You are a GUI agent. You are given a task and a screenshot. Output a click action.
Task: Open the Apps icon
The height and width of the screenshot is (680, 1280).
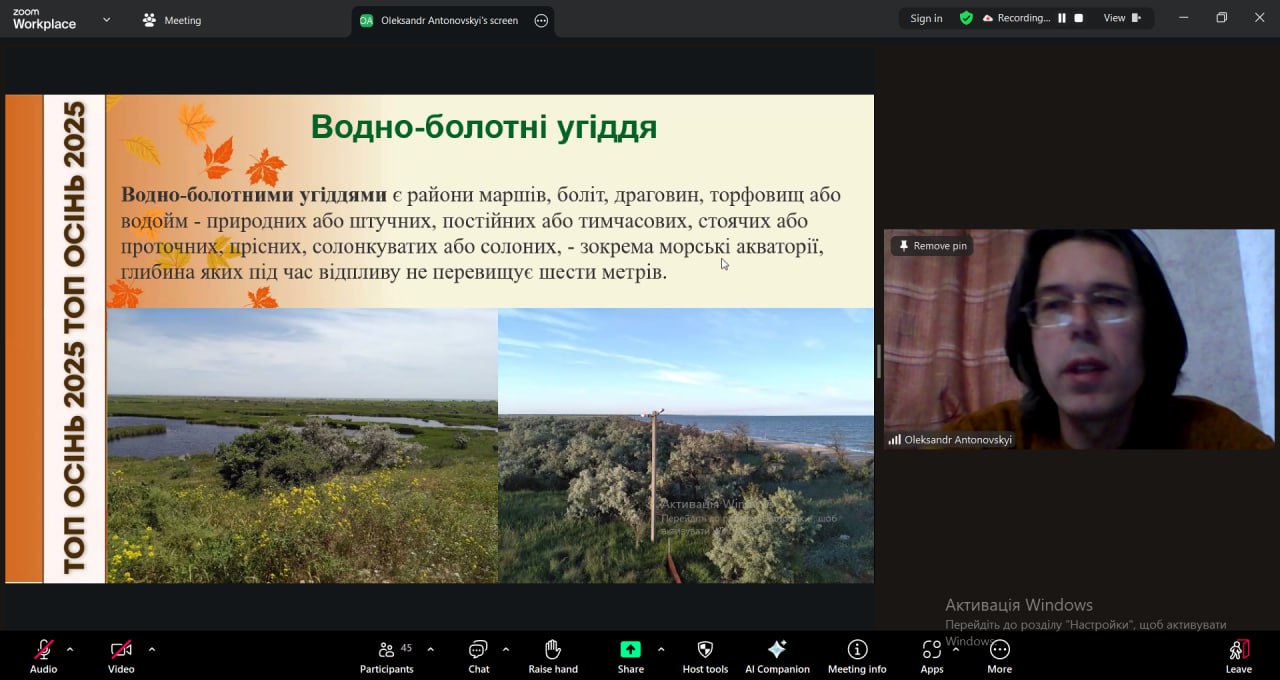(931, 649)
